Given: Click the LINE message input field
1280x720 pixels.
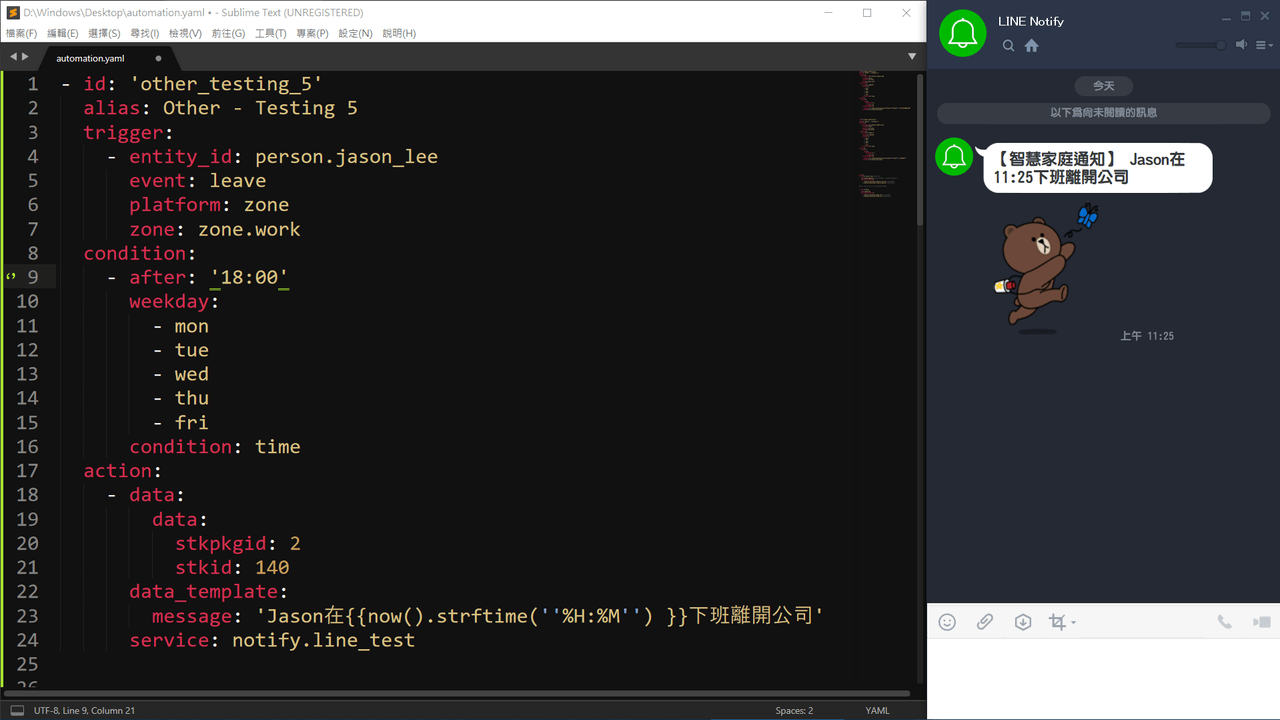Looking at the screenshot, I should 1103,678.
